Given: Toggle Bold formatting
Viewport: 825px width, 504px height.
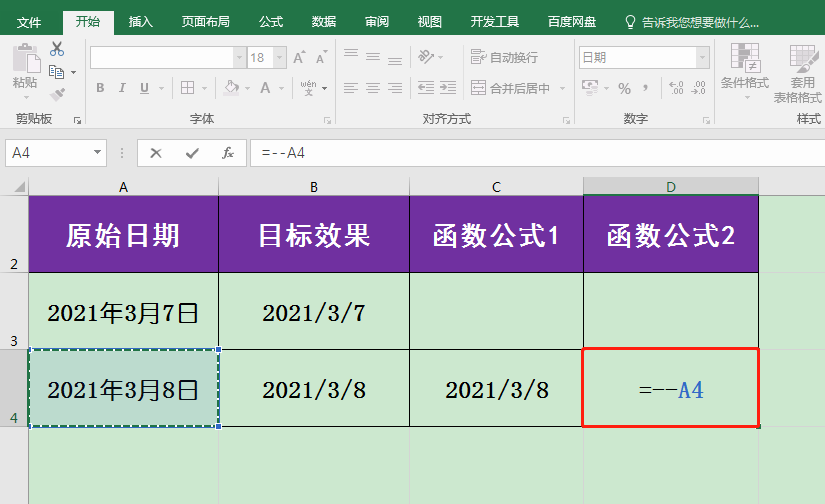Looking at the screenshot, I should point(100,88).
